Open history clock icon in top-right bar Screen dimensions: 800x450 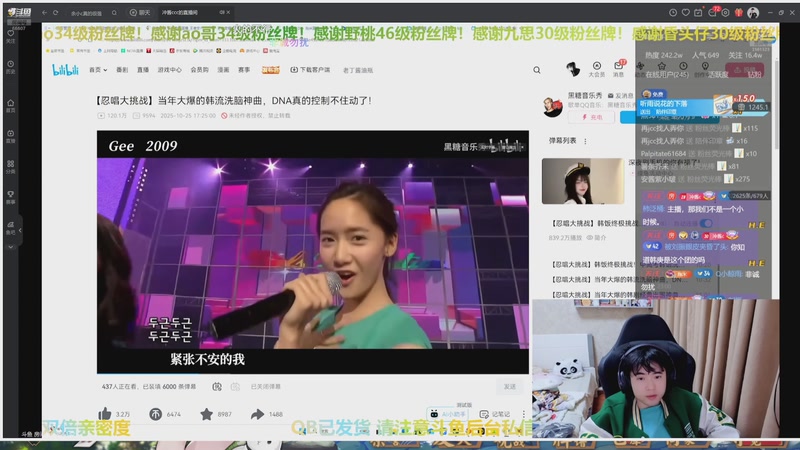click(673, 12)
